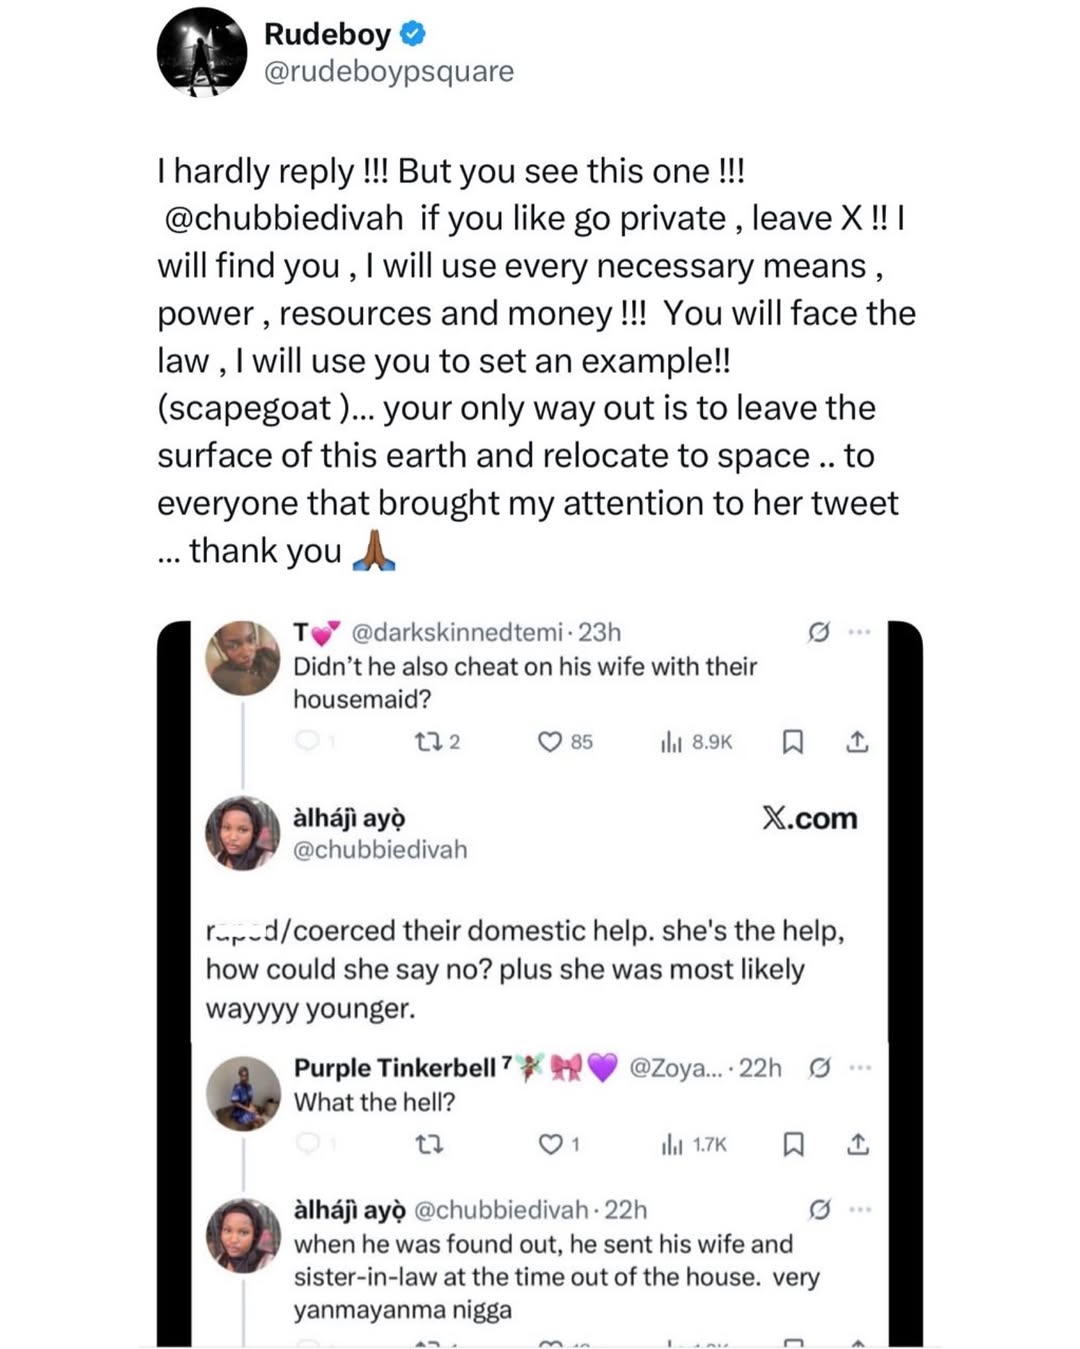Click Rudeboy's verified badge icon

pos(413,34)
